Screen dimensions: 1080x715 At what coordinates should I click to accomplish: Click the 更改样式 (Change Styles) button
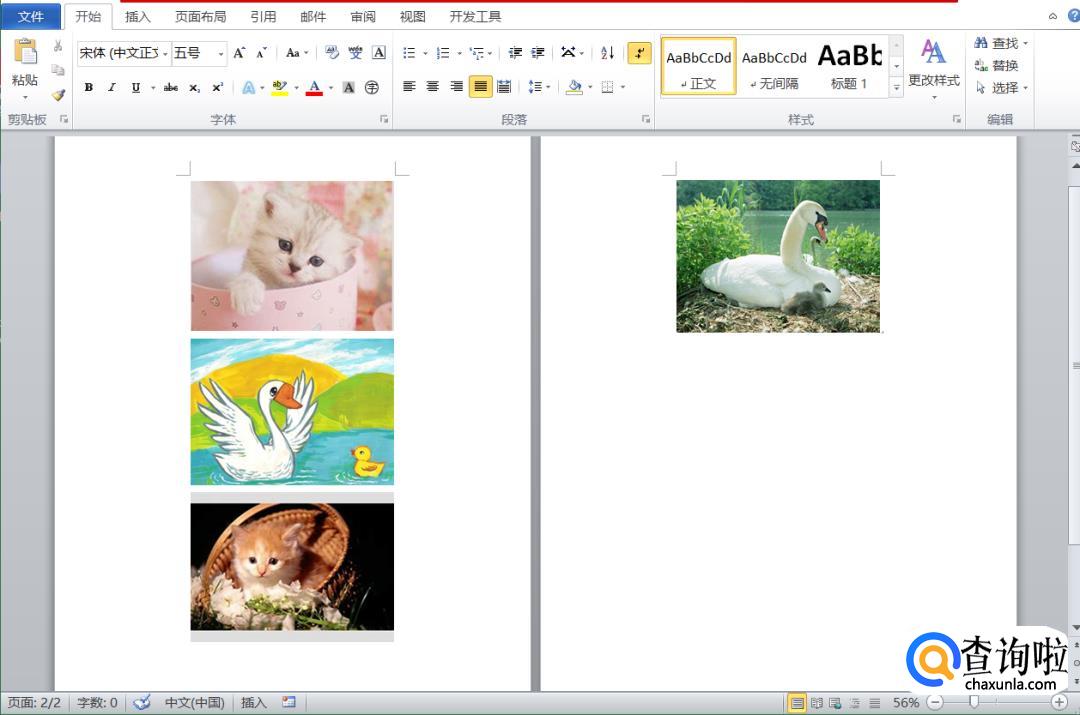pos(933,65)
